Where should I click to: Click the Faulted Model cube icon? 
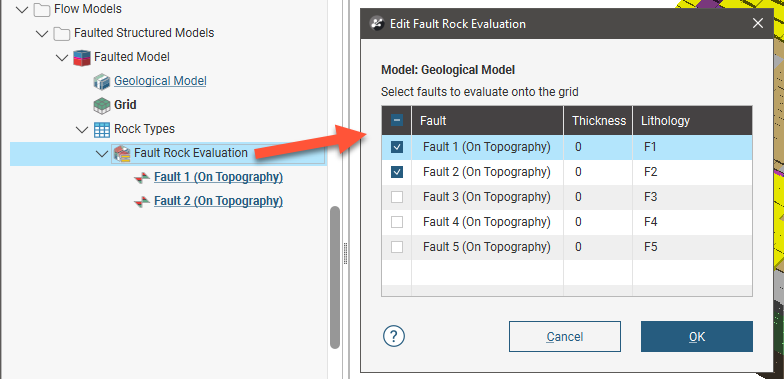[82, 57]
